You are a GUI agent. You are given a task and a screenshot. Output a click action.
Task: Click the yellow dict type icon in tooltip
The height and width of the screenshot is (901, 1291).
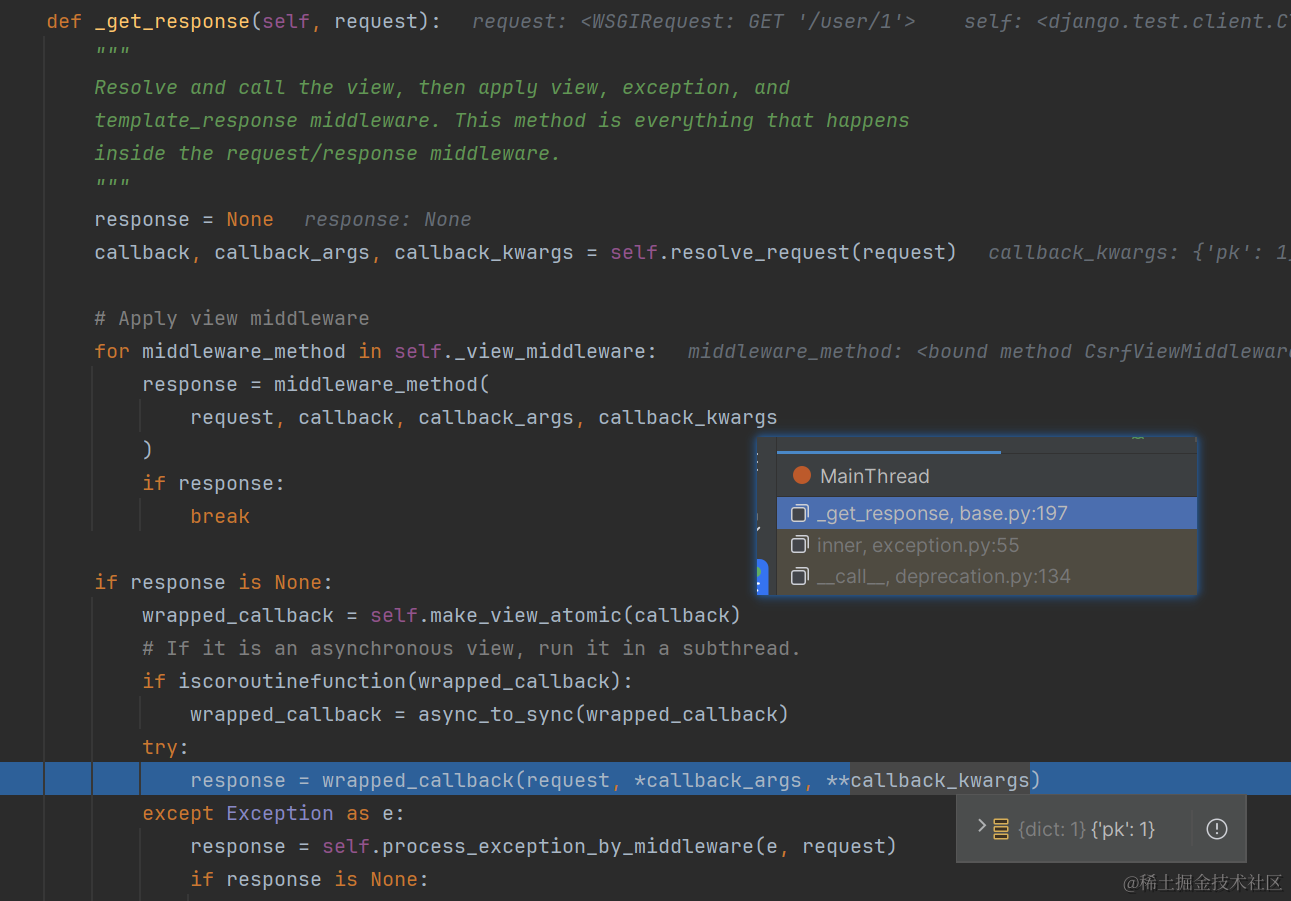pyautogui.click(x=1001, y=828)
